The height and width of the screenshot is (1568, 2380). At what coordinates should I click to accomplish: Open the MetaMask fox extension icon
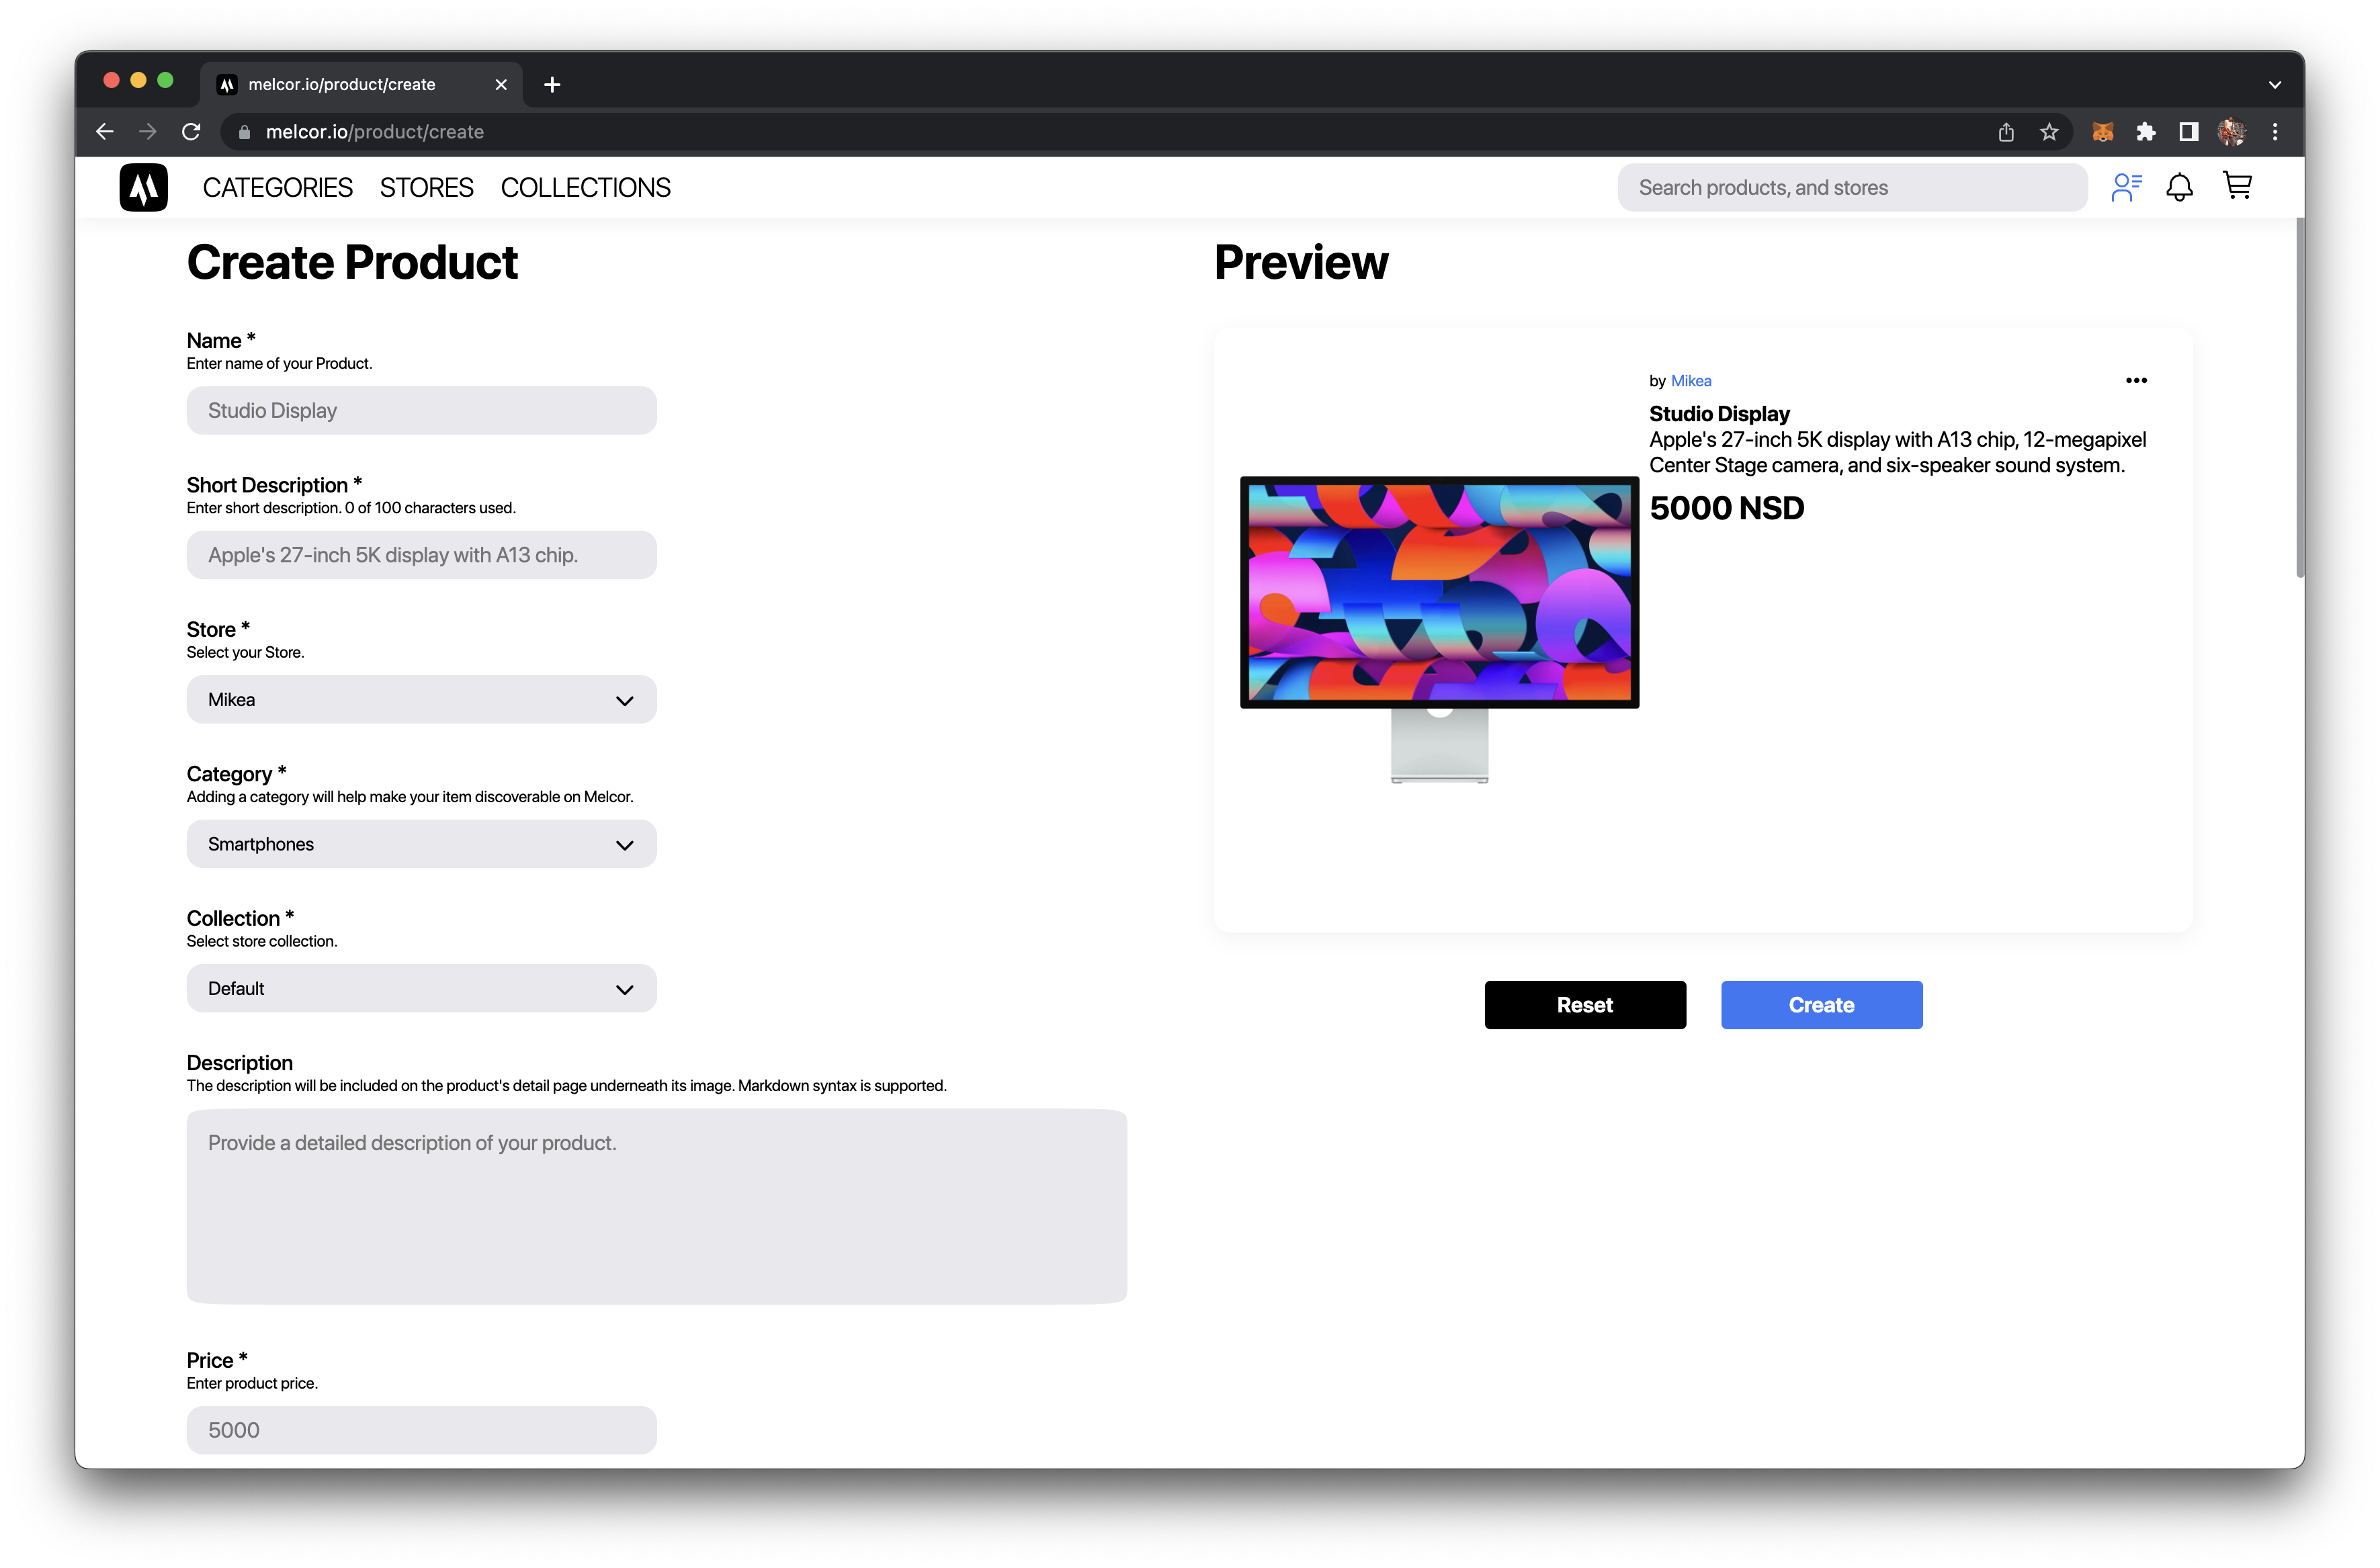click(2103, 131)
